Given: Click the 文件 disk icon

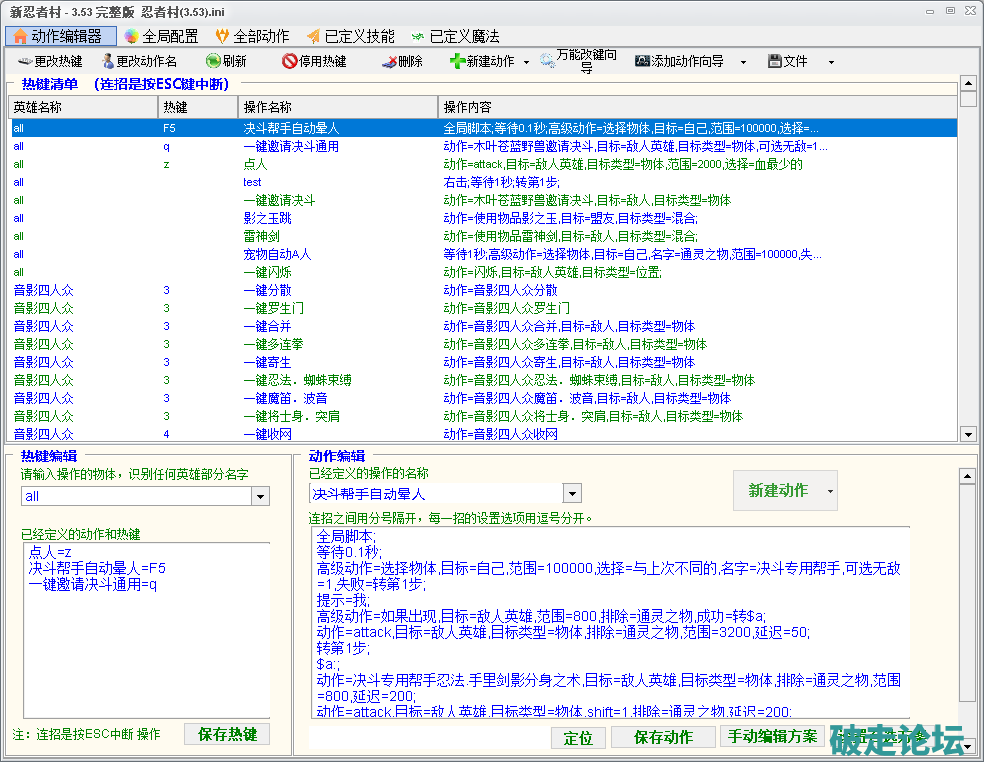Looking at the screenshot, I should pyautogui.click(x=774, y=61).
